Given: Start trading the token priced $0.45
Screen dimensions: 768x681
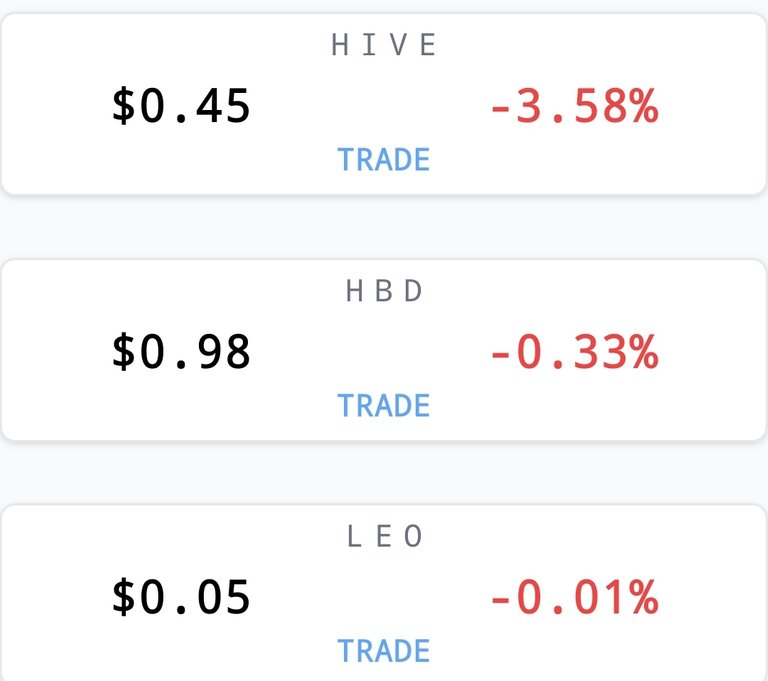Looking at the screenshot, I should (384, 160).
